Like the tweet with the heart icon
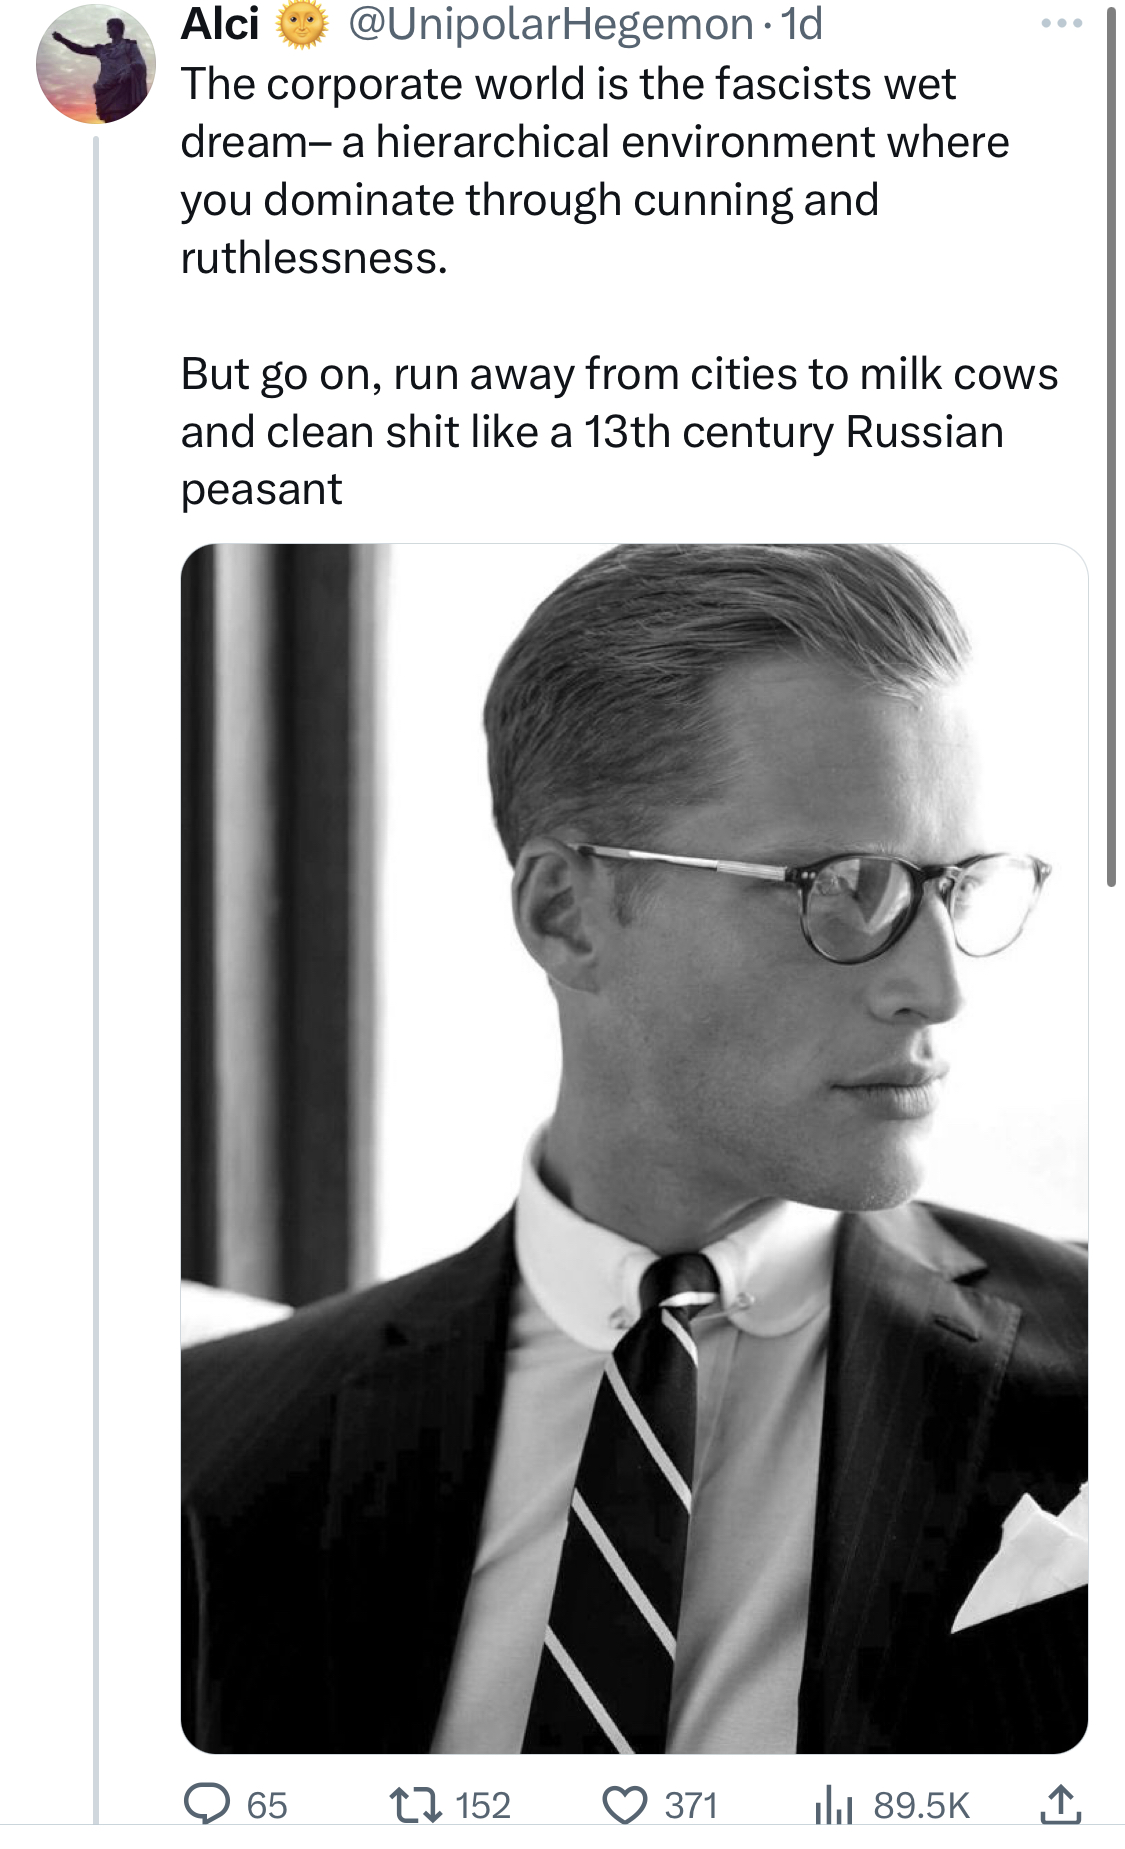This screenshot has width=1125, height=1849. coord(625,1804)
